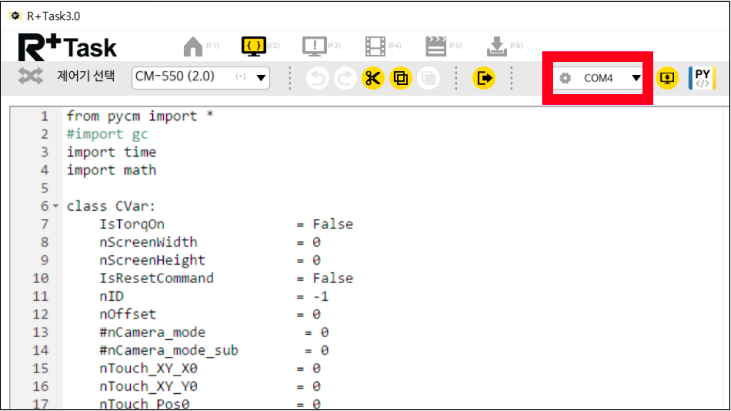Expand the COM4 port dropdown
This screenshot has width=731, height=411.
pyautogui.click(x=635, y=78)
